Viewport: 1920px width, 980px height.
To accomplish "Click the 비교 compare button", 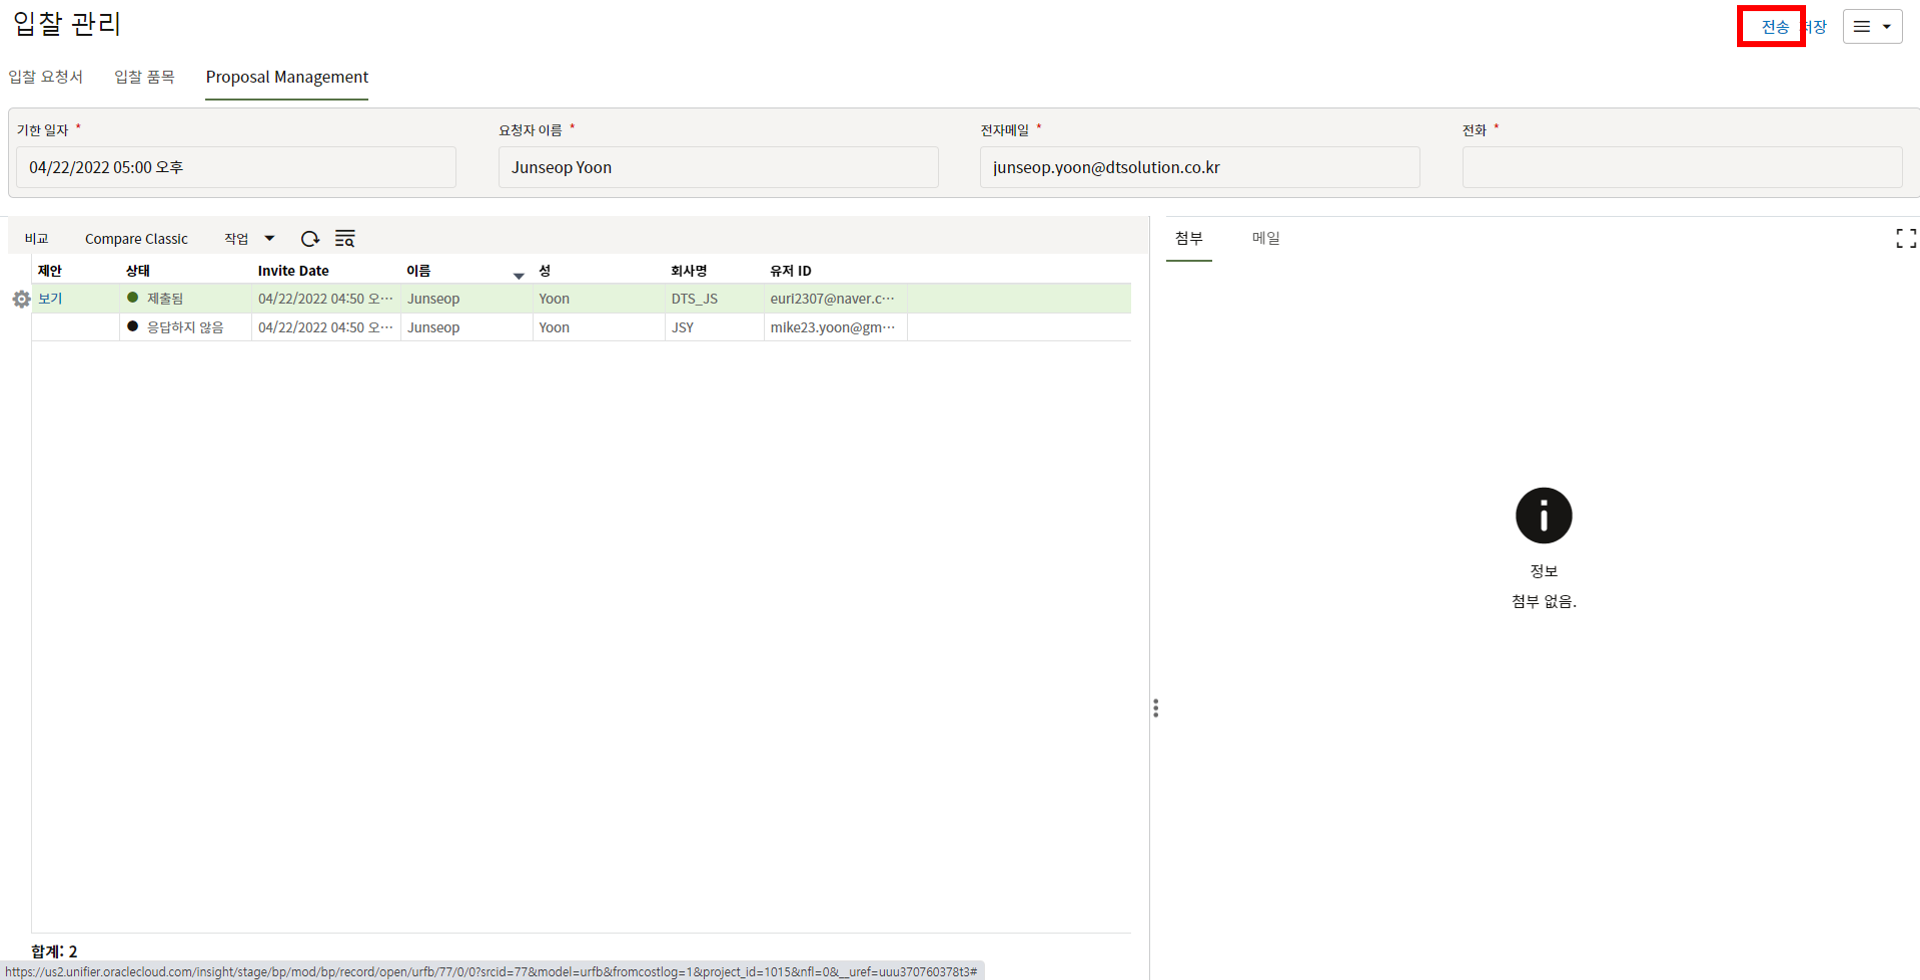I will coord(37,239).
